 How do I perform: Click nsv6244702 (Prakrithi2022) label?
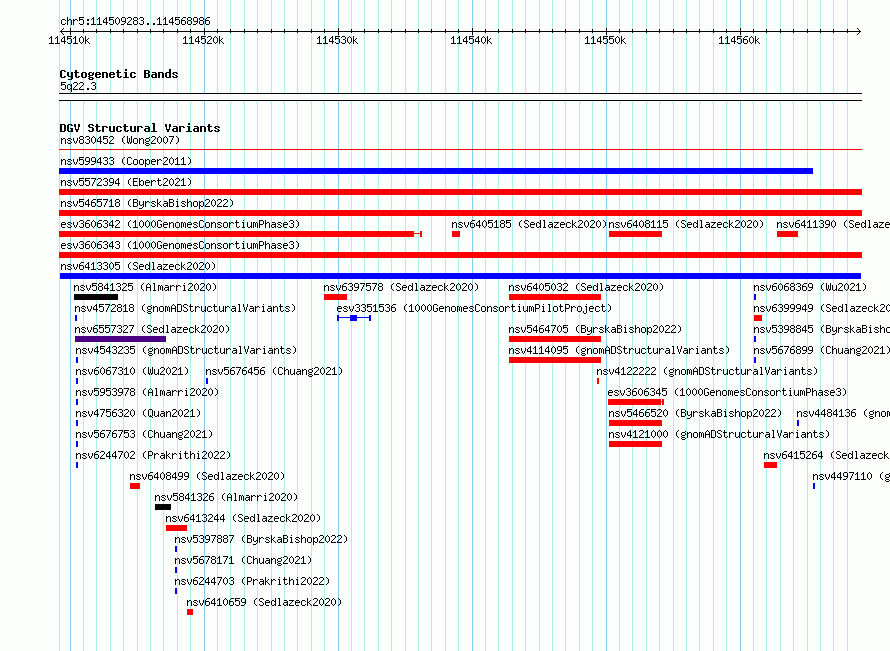153,455
